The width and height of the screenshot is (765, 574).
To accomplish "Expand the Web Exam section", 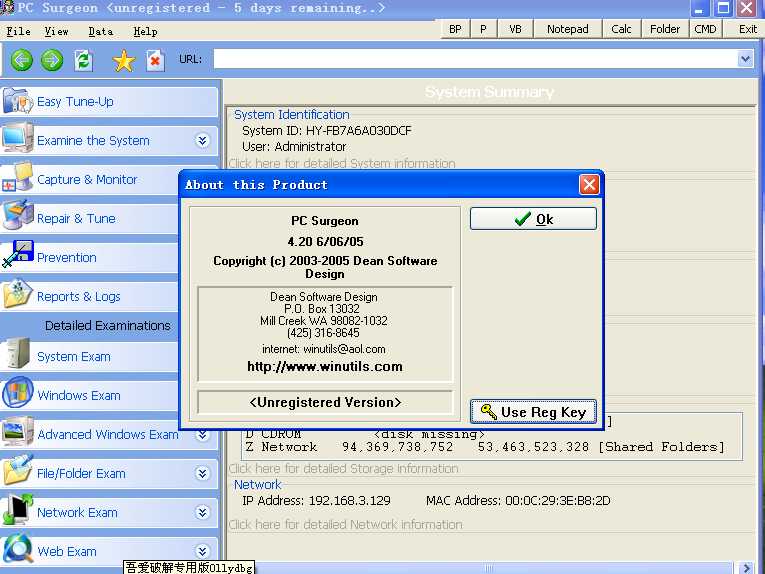I will pos(202,551).
